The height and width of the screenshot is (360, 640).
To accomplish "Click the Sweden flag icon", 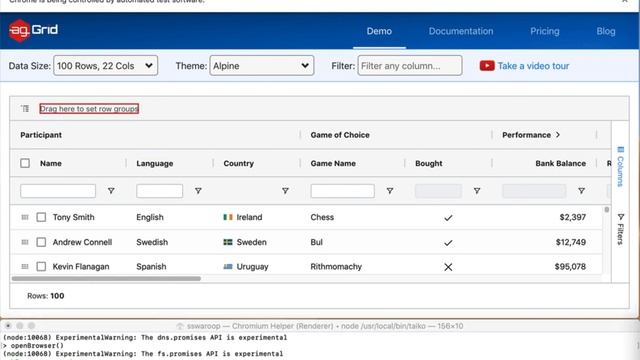I will (228, 242).
